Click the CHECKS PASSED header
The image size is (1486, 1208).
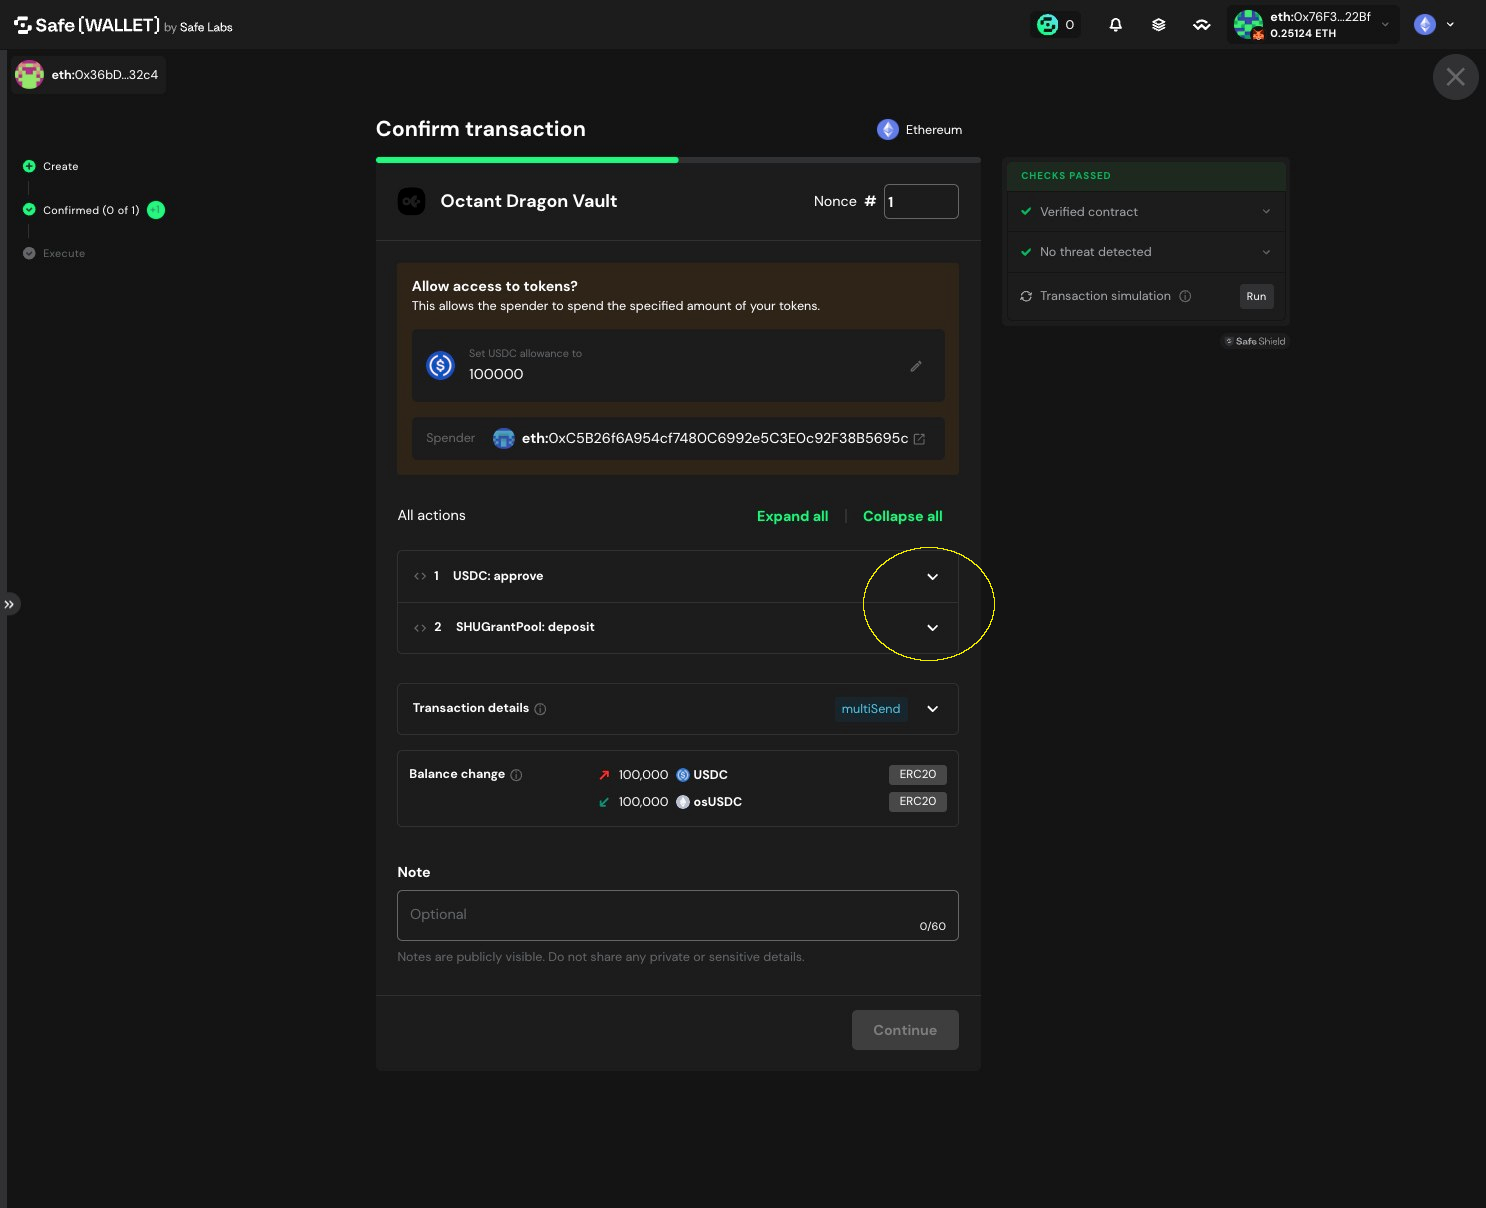click(1066, 176)
